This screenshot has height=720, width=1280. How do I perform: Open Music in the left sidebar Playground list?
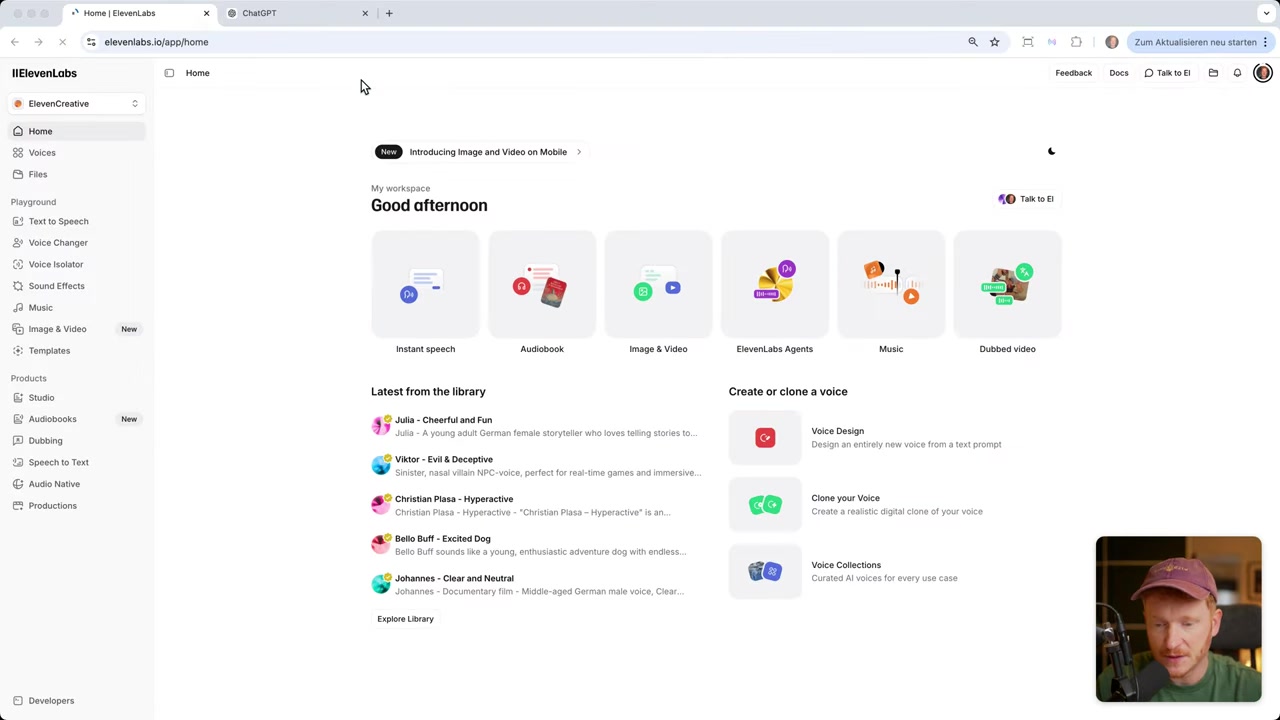76,307
